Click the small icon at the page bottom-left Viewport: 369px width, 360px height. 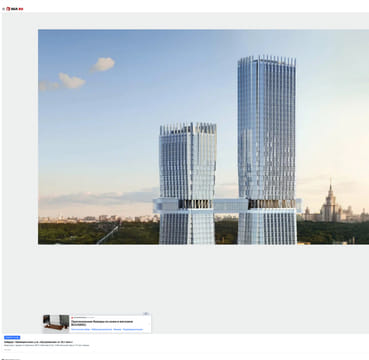pos(3,359)
